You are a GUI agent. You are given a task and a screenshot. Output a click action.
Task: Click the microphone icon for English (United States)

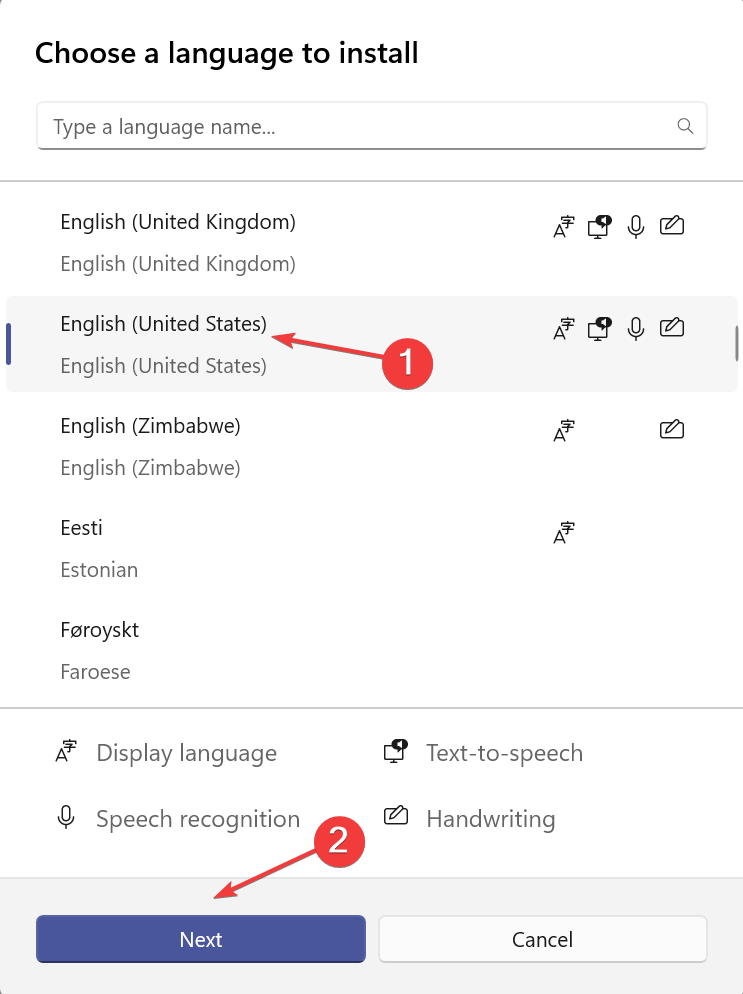[x=636, y=328]
